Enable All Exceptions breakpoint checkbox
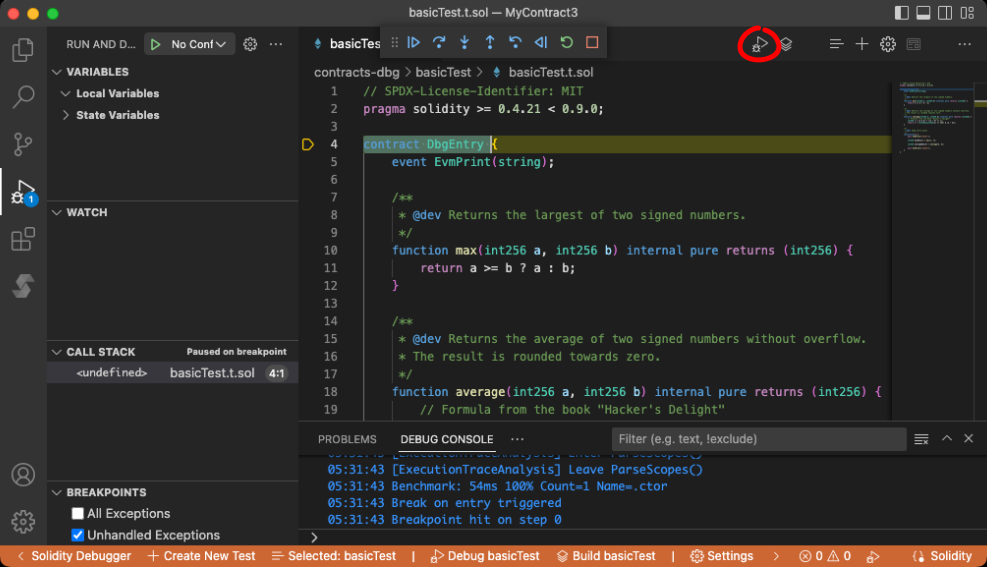 pos(78,514)
